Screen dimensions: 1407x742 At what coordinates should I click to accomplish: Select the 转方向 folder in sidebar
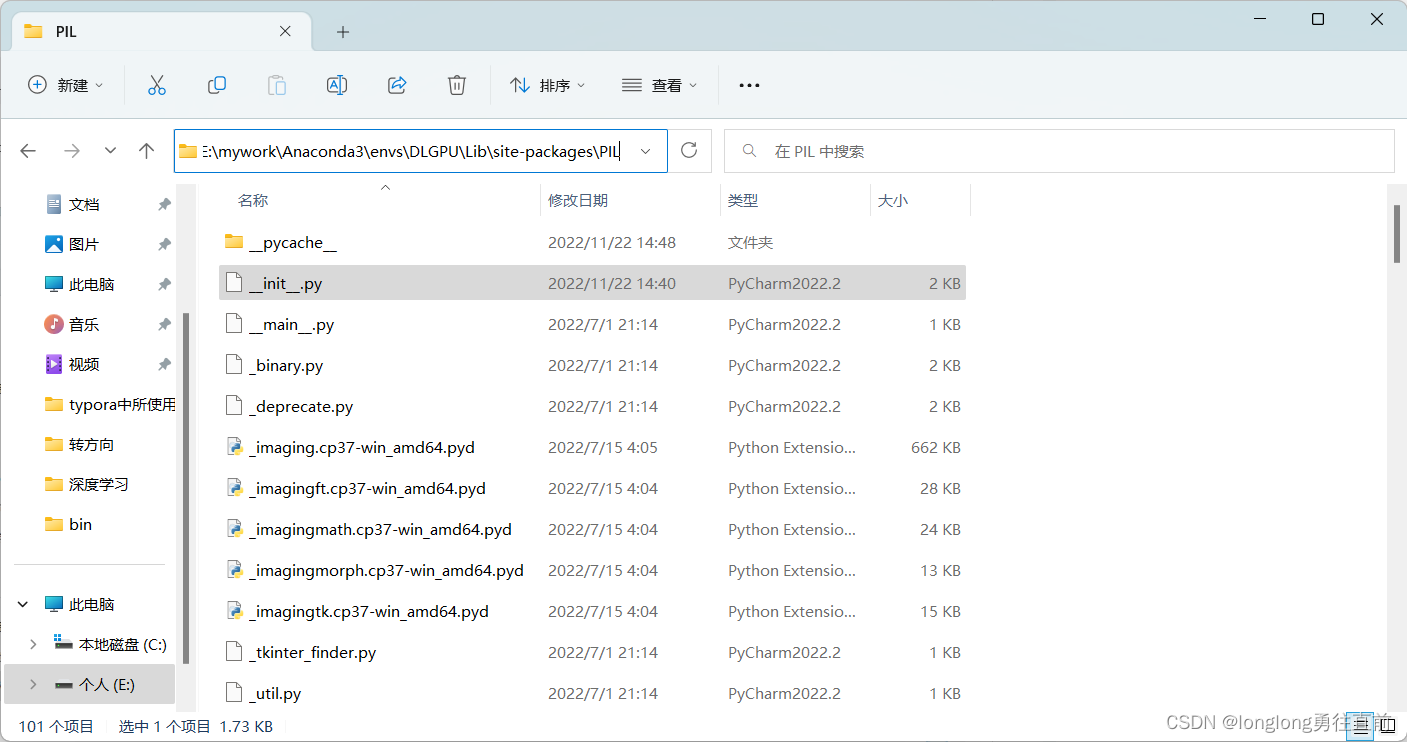coord(80,444)
